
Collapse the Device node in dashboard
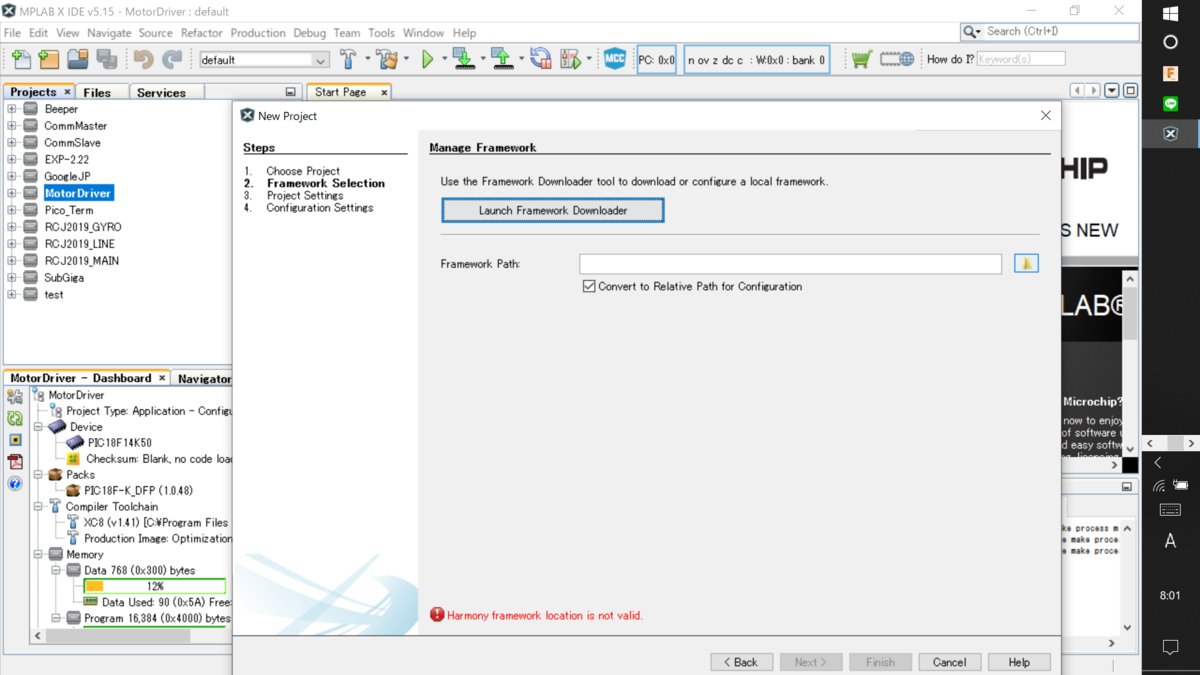[x=38, y=427]
